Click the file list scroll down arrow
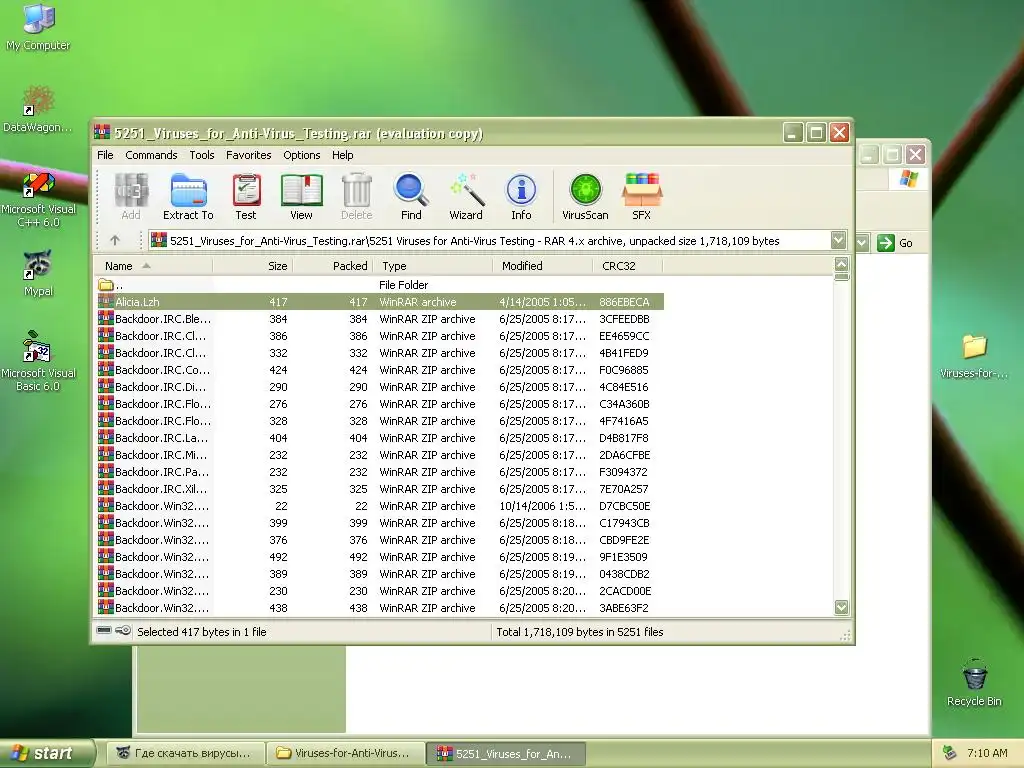1024x768 pixels. pos(841,607)
